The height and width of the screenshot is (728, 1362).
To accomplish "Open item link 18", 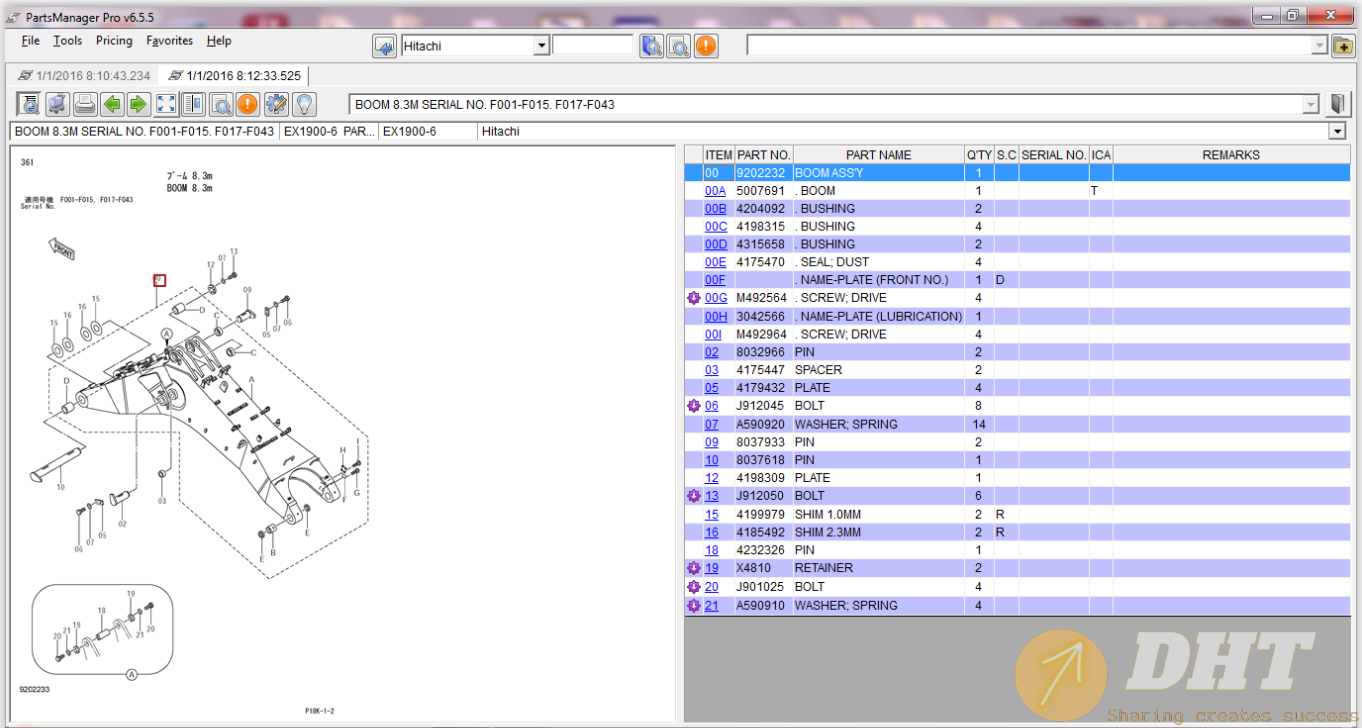I will (711, 550).
